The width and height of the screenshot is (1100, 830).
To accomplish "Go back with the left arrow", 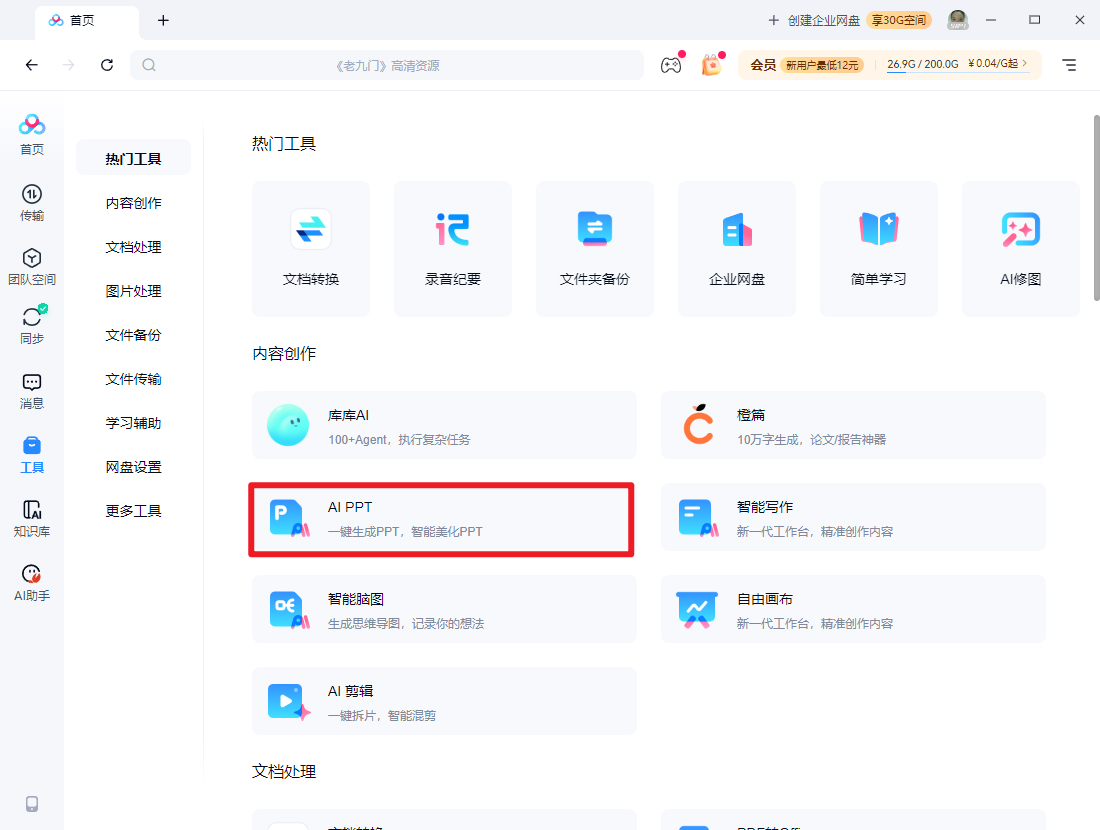I will [x=32, y=65].
